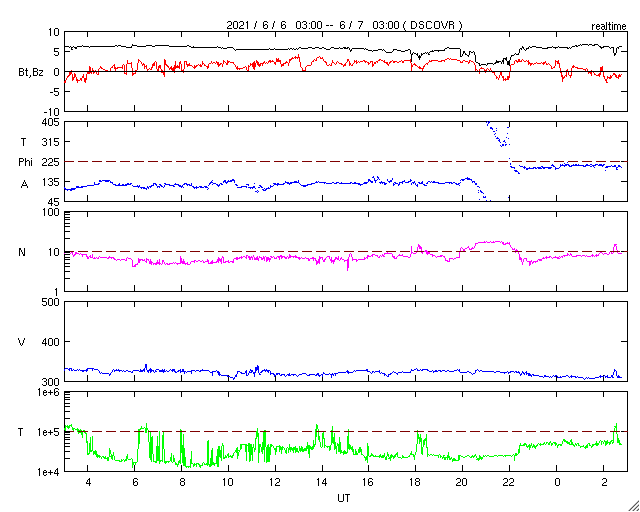Click the 'N' density axis label

click(22, 252)
